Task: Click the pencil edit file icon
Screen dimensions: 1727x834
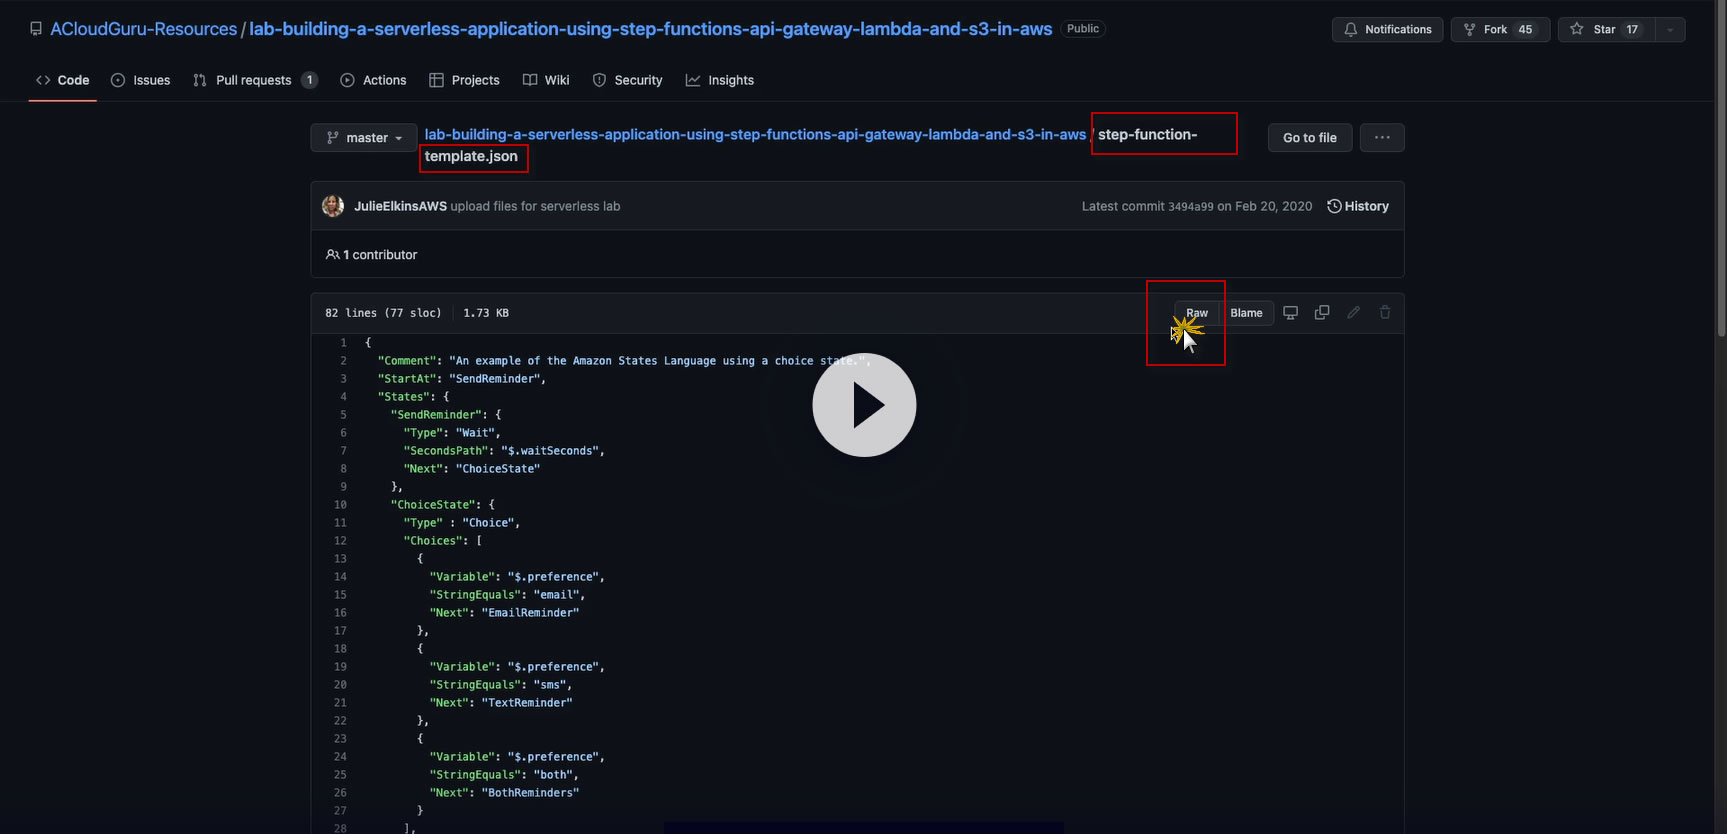Action: 1354,313
